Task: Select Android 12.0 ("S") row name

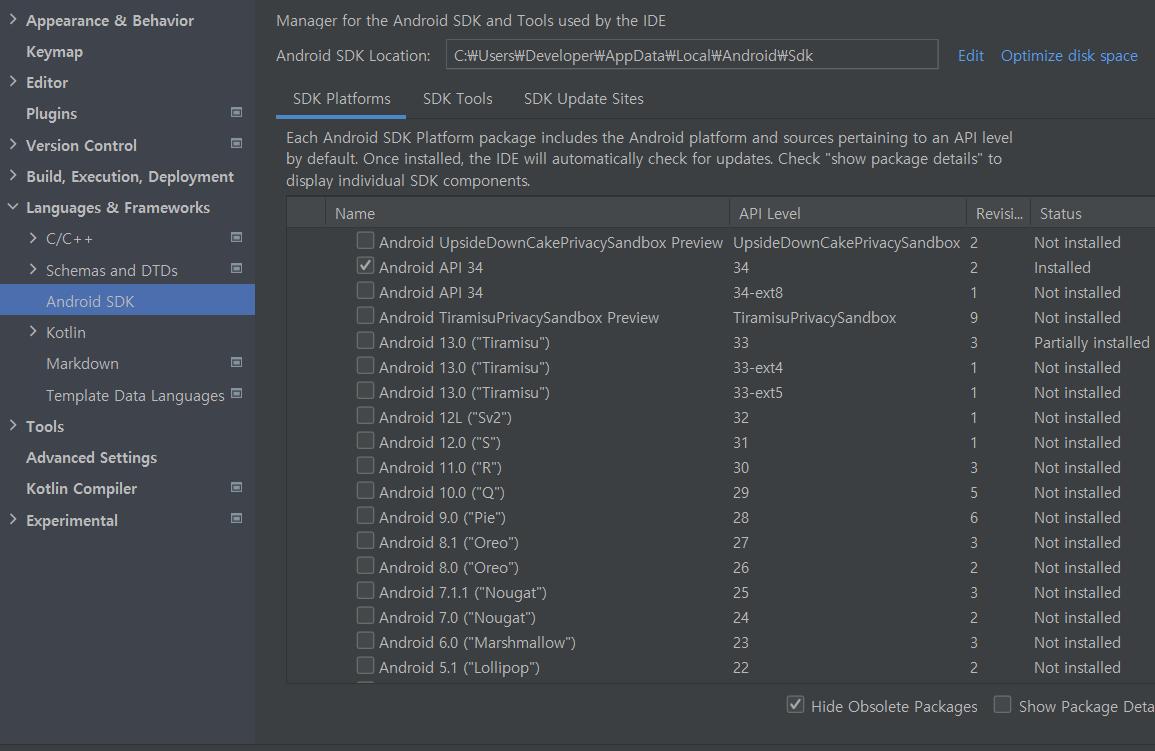Action: point(440,443)
